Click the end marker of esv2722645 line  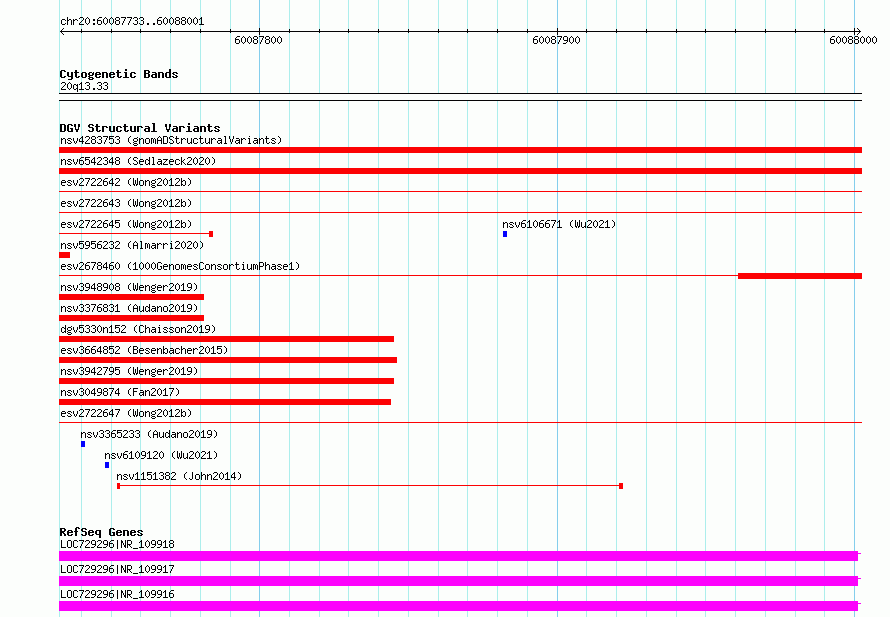point(211,234)
